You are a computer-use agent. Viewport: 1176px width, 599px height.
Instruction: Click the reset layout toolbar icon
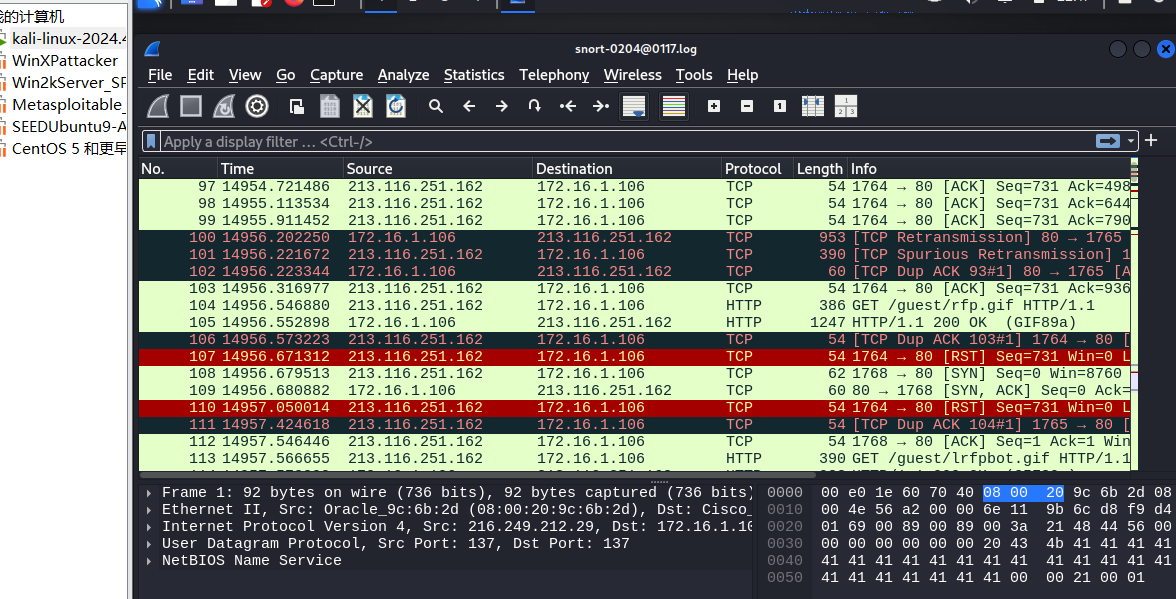tap(846, 106)
